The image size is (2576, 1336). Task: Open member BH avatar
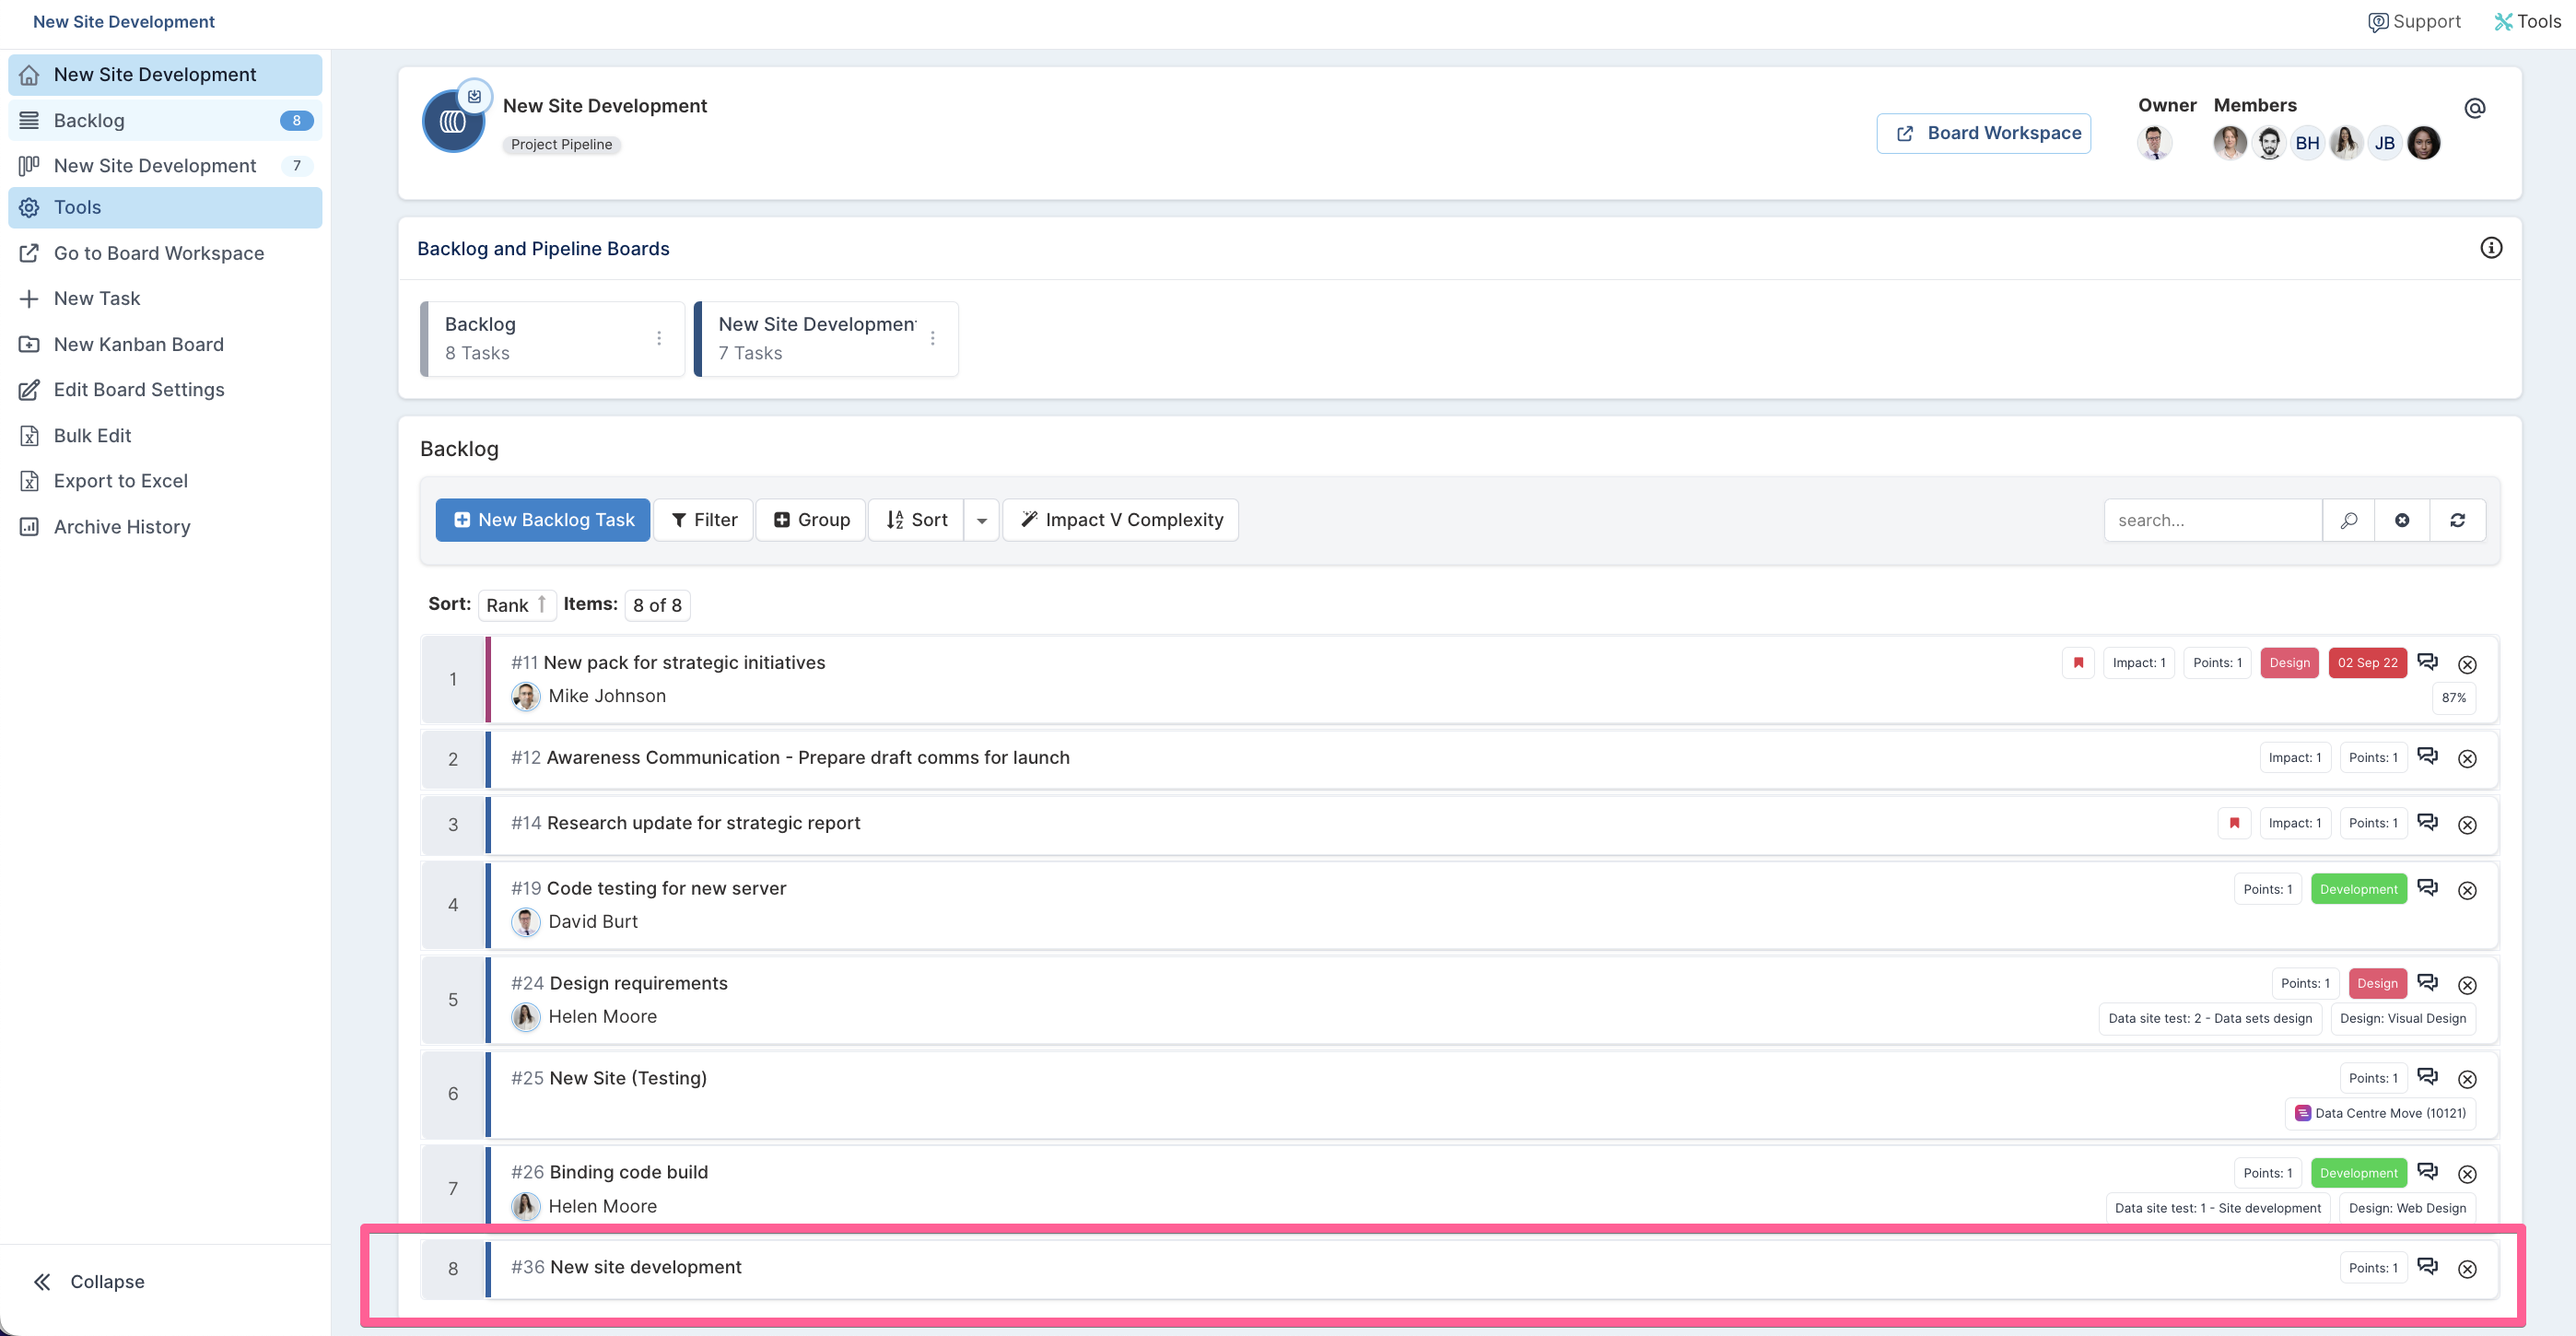[2307, 143]
